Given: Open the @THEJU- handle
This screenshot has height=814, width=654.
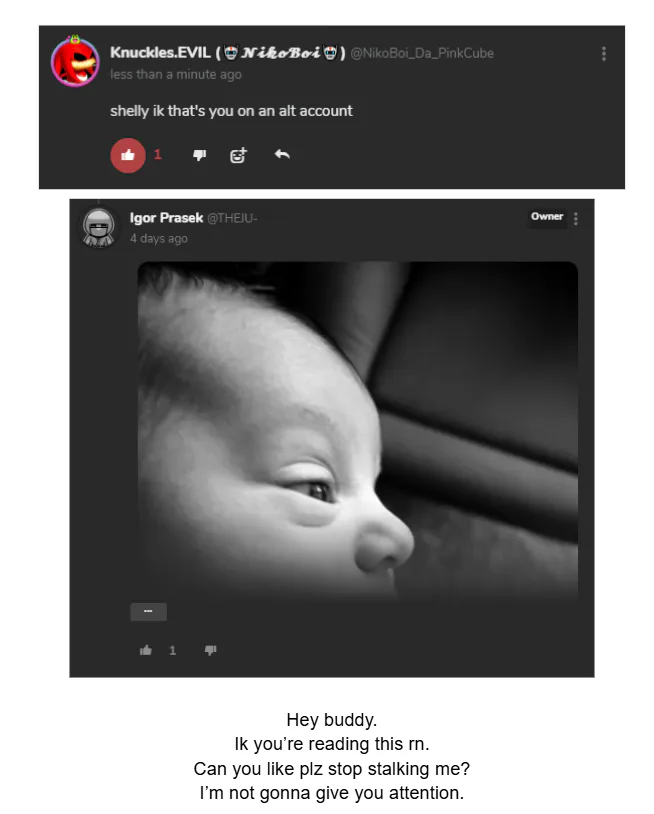Looking at the screenshot, I should [232, 218].
